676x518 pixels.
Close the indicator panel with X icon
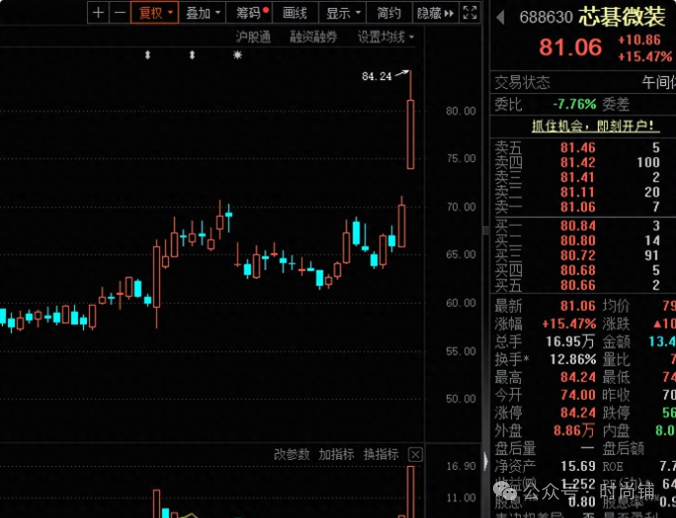(x=415, y=455)
